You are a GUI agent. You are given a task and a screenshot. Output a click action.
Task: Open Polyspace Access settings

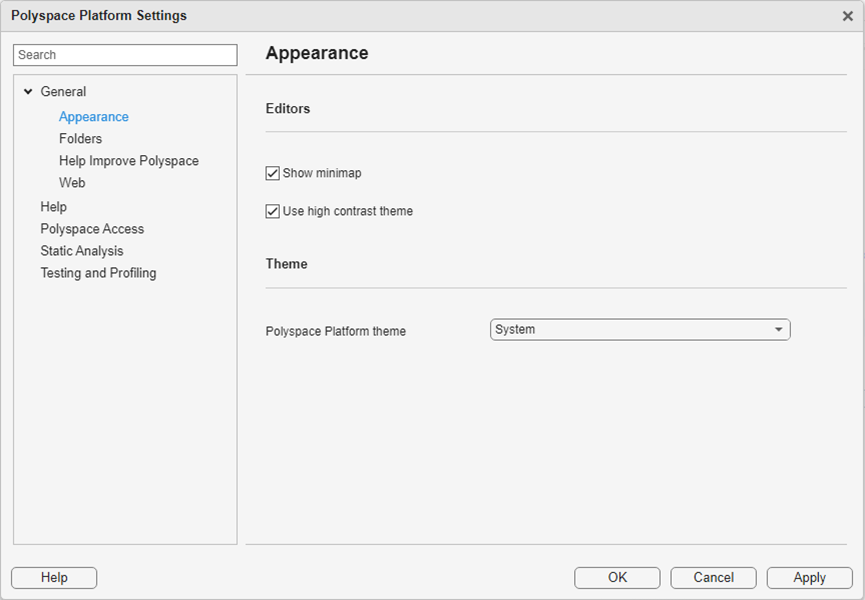pyautogui.click(x=92, y=228)
